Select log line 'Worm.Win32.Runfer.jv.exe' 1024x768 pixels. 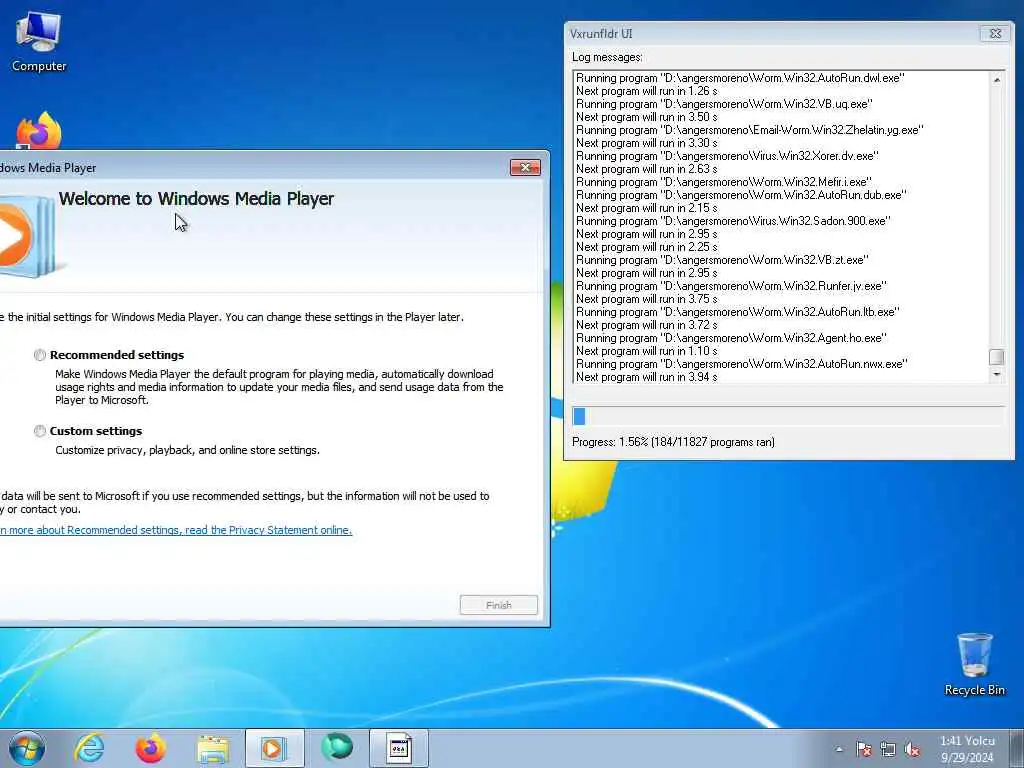click(731, 286)
